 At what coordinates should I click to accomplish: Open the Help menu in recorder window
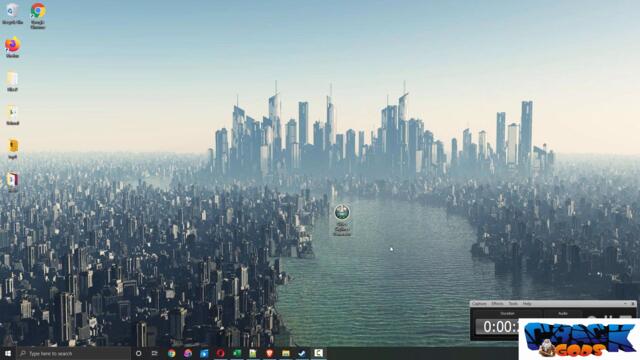[x=527, y=304]
